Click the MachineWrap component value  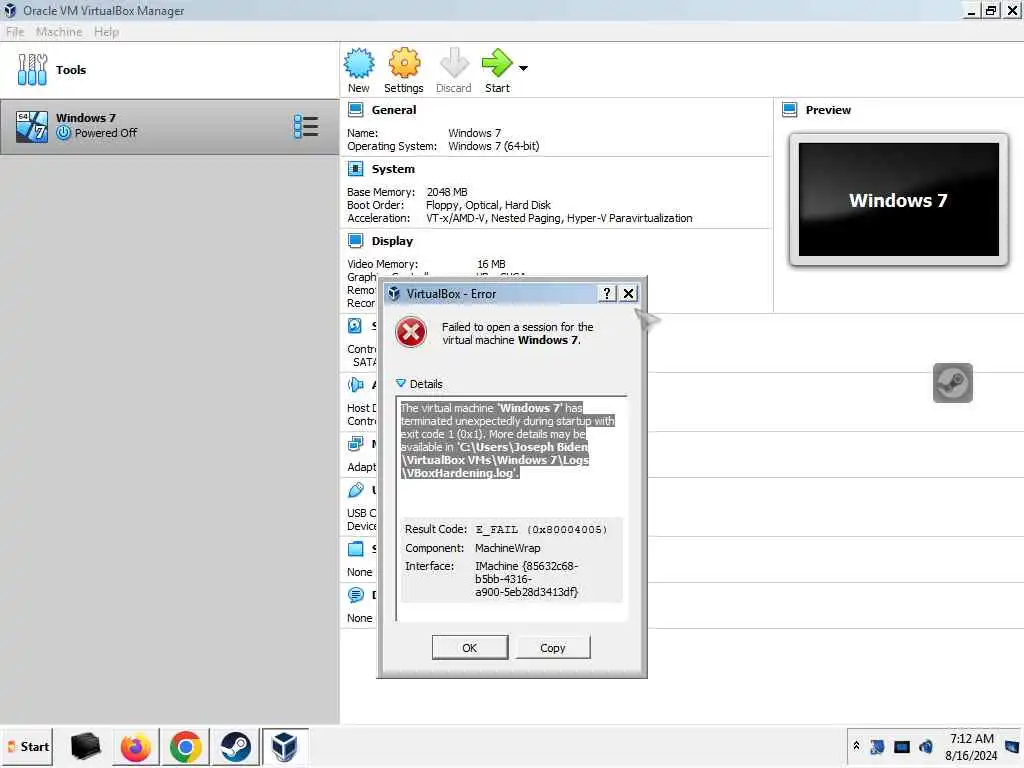(507, 548)
